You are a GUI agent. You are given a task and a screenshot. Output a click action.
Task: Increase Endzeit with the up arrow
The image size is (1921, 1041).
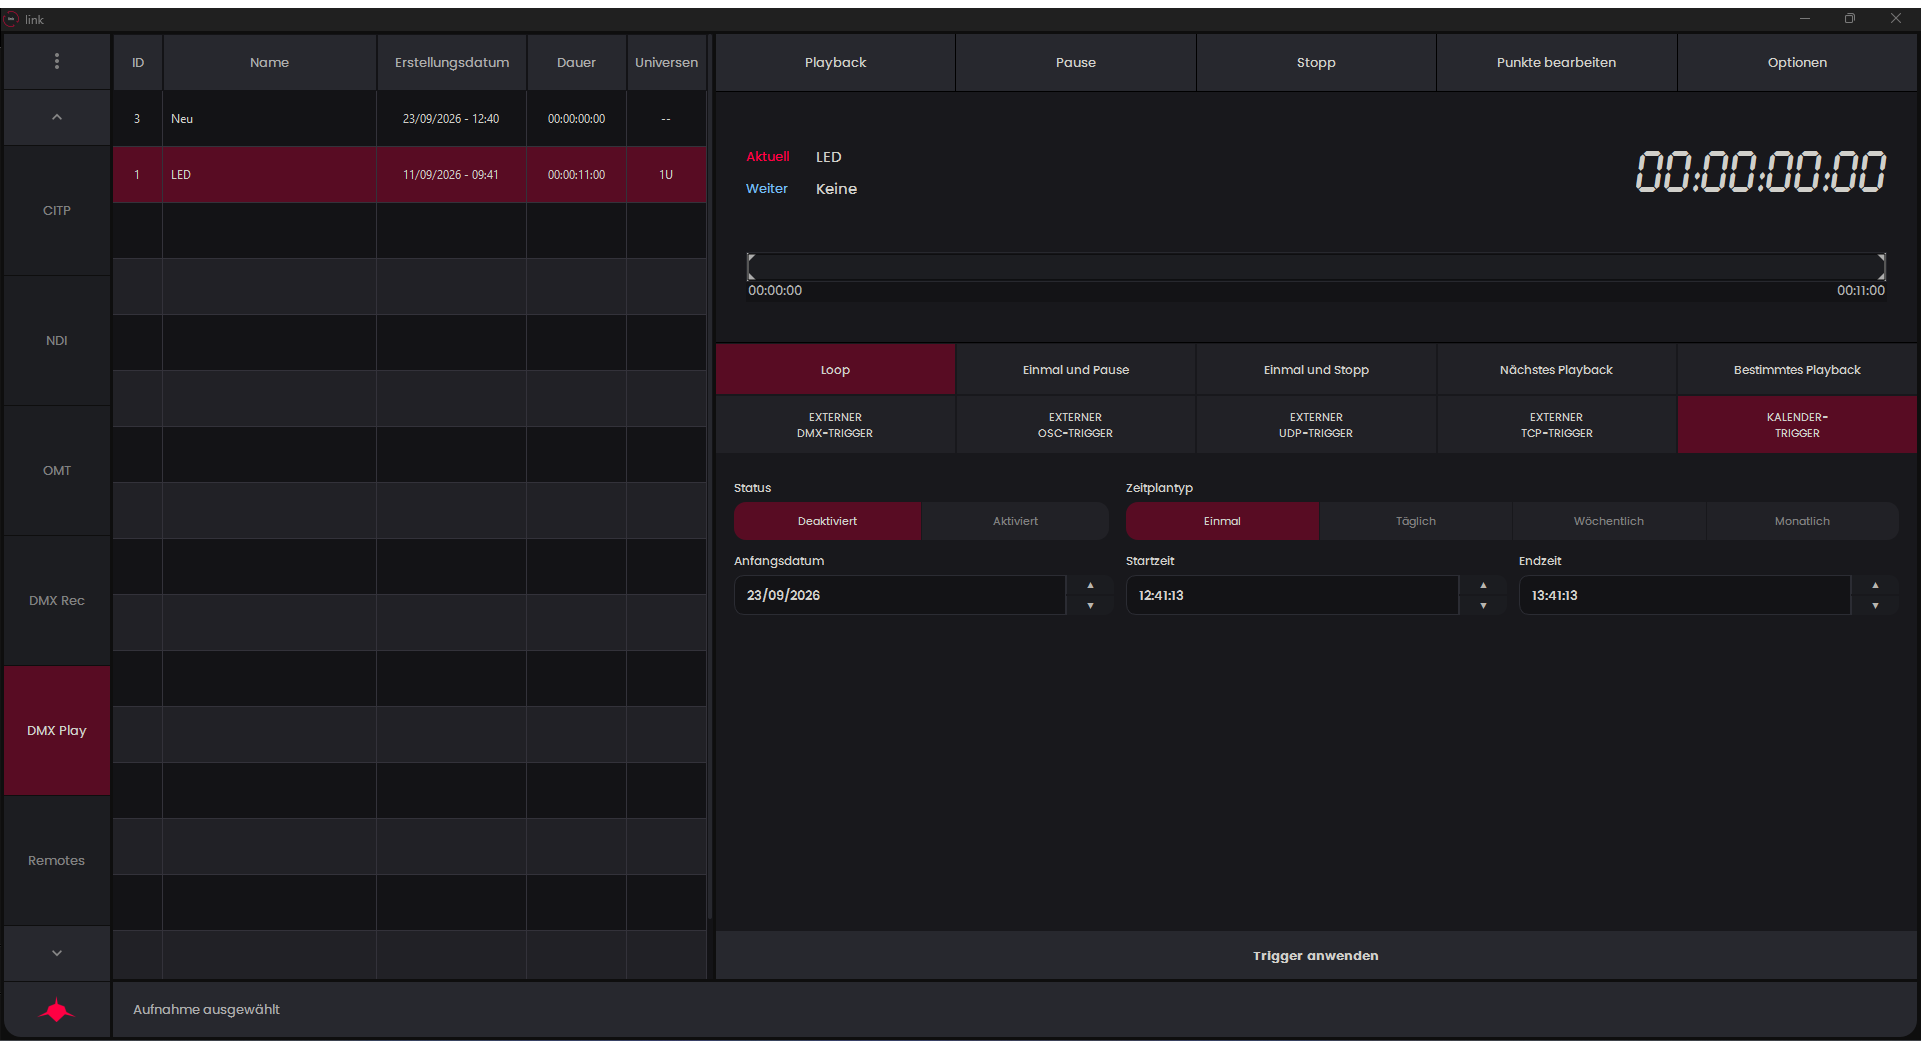(x=1875, y=585)
